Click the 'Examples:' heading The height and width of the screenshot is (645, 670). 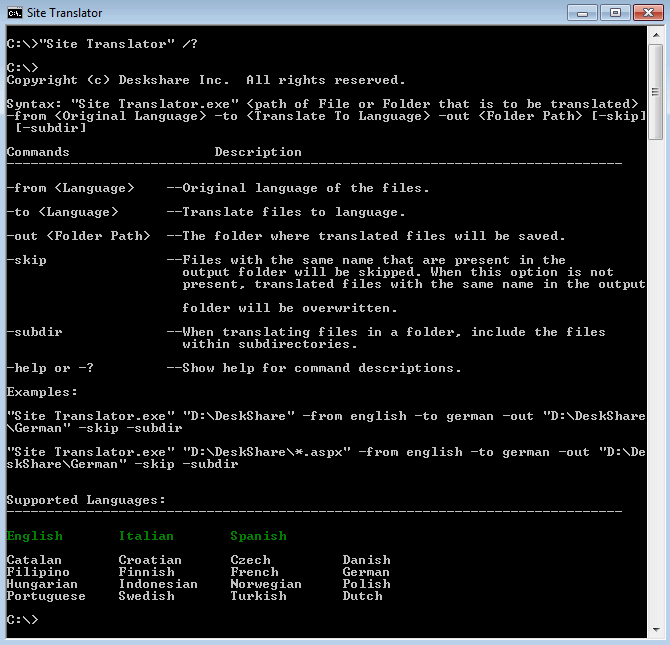[x=42, y=392]
